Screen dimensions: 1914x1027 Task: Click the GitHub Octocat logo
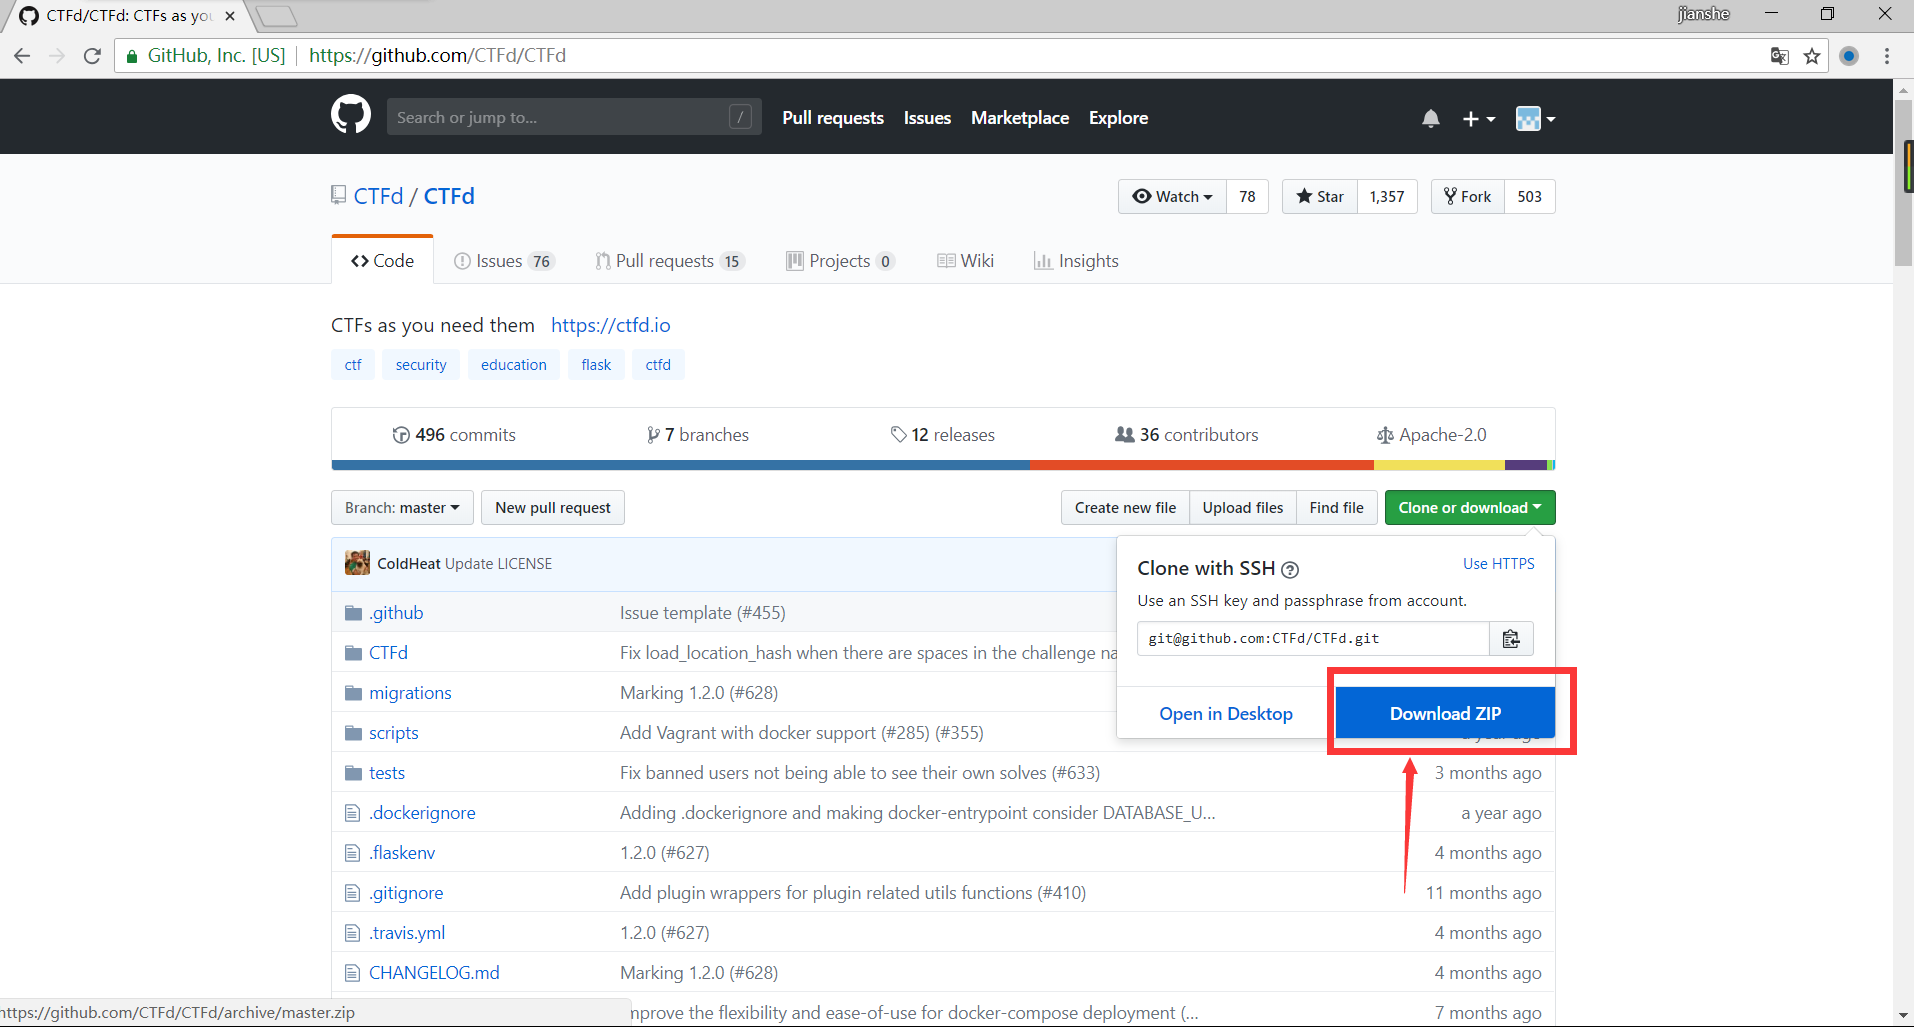tap(351, 116)
